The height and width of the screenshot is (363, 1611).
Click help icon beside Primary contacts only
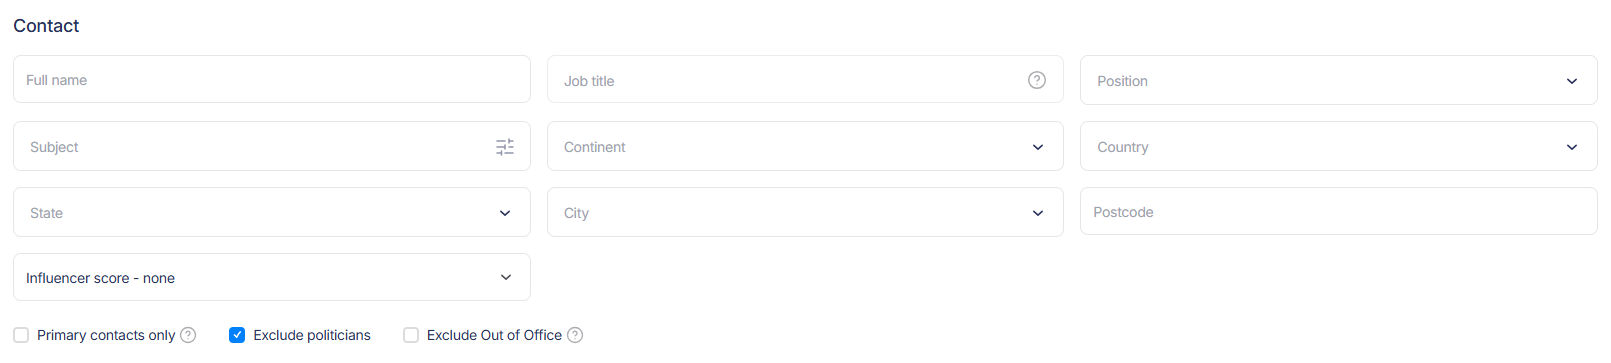click(x=188, y=335)
